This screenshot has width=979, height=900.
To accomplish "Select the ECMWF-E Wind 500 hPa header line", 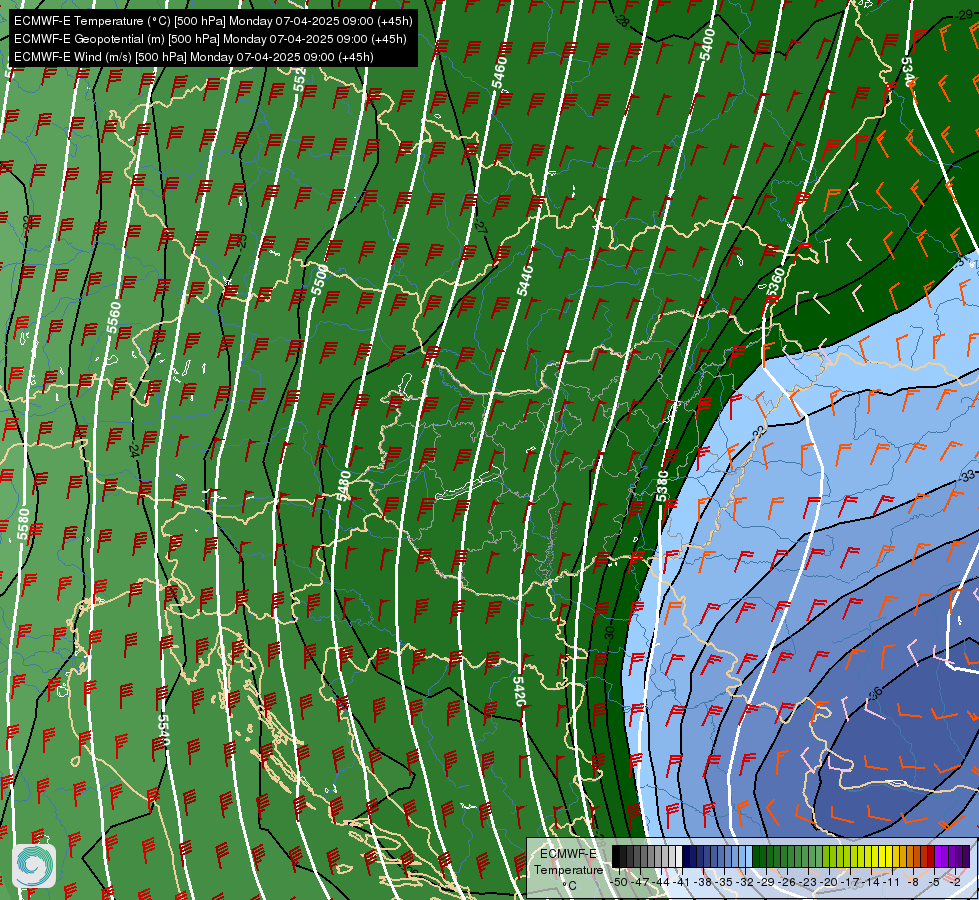I will click(194, 57).
